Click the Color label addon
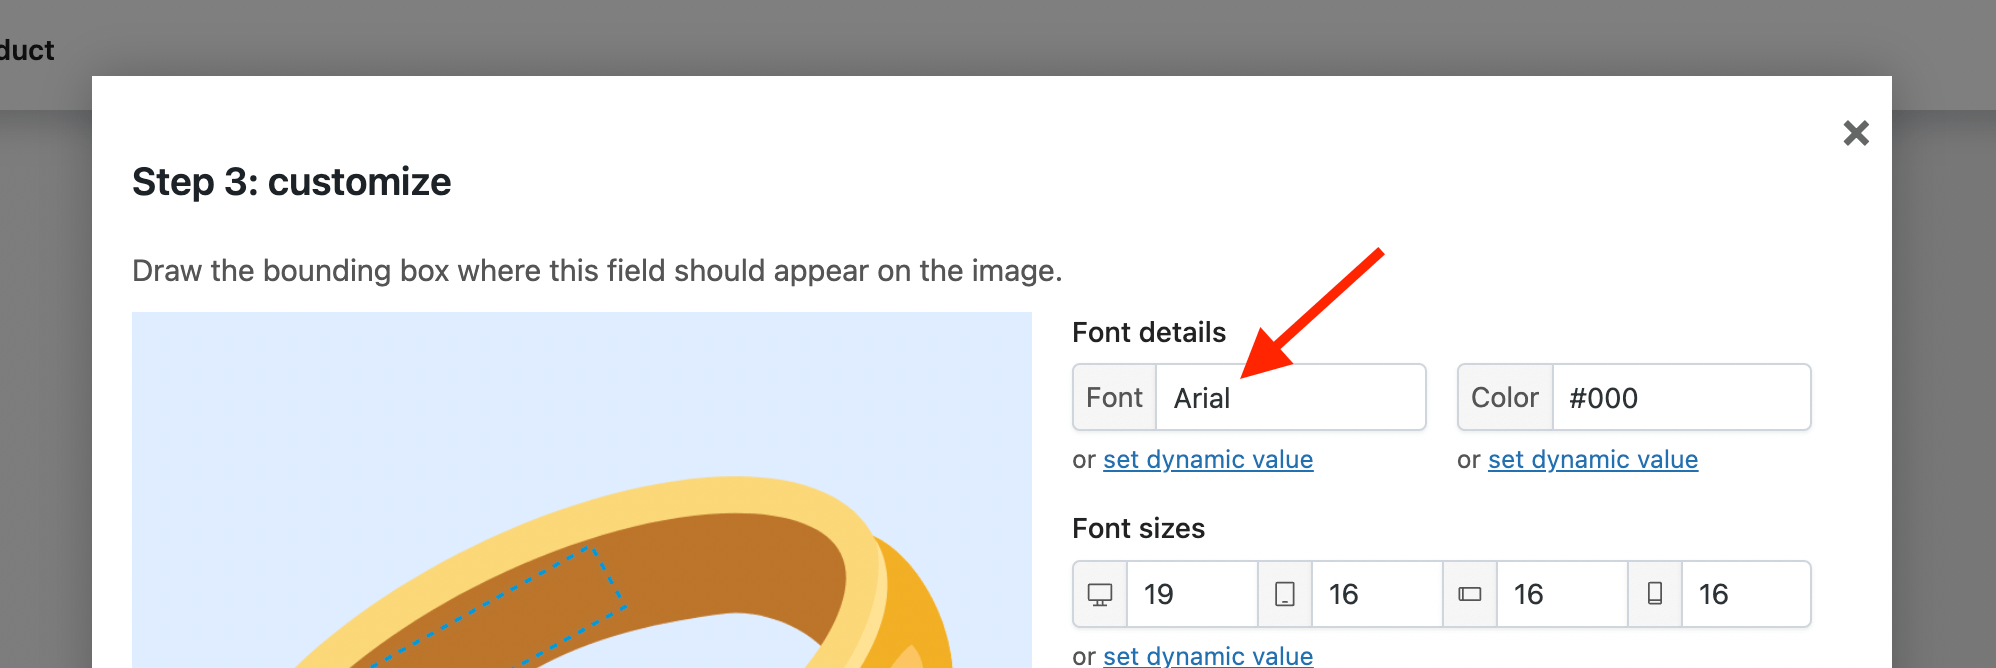This screenshot has width=1996, height=668. (x=1505, y=397)
